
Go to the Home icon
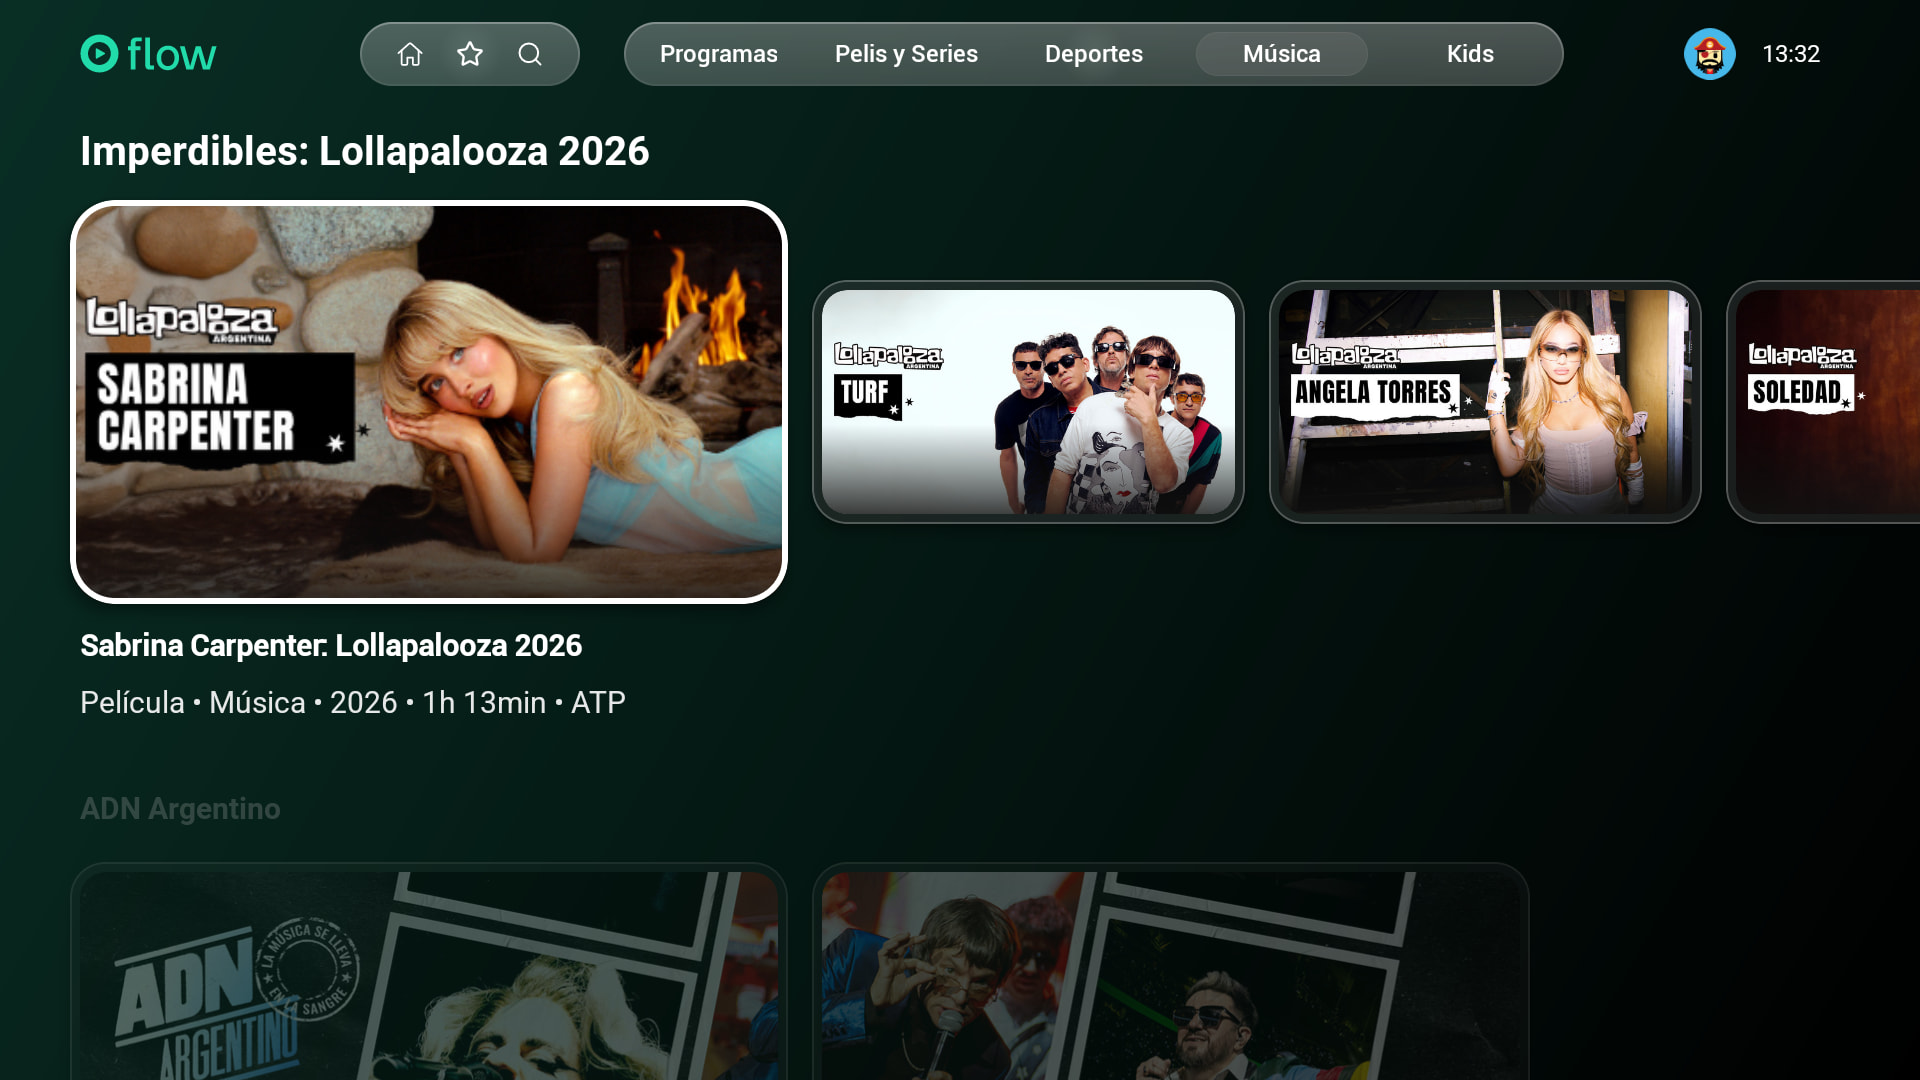pos(410,54)
